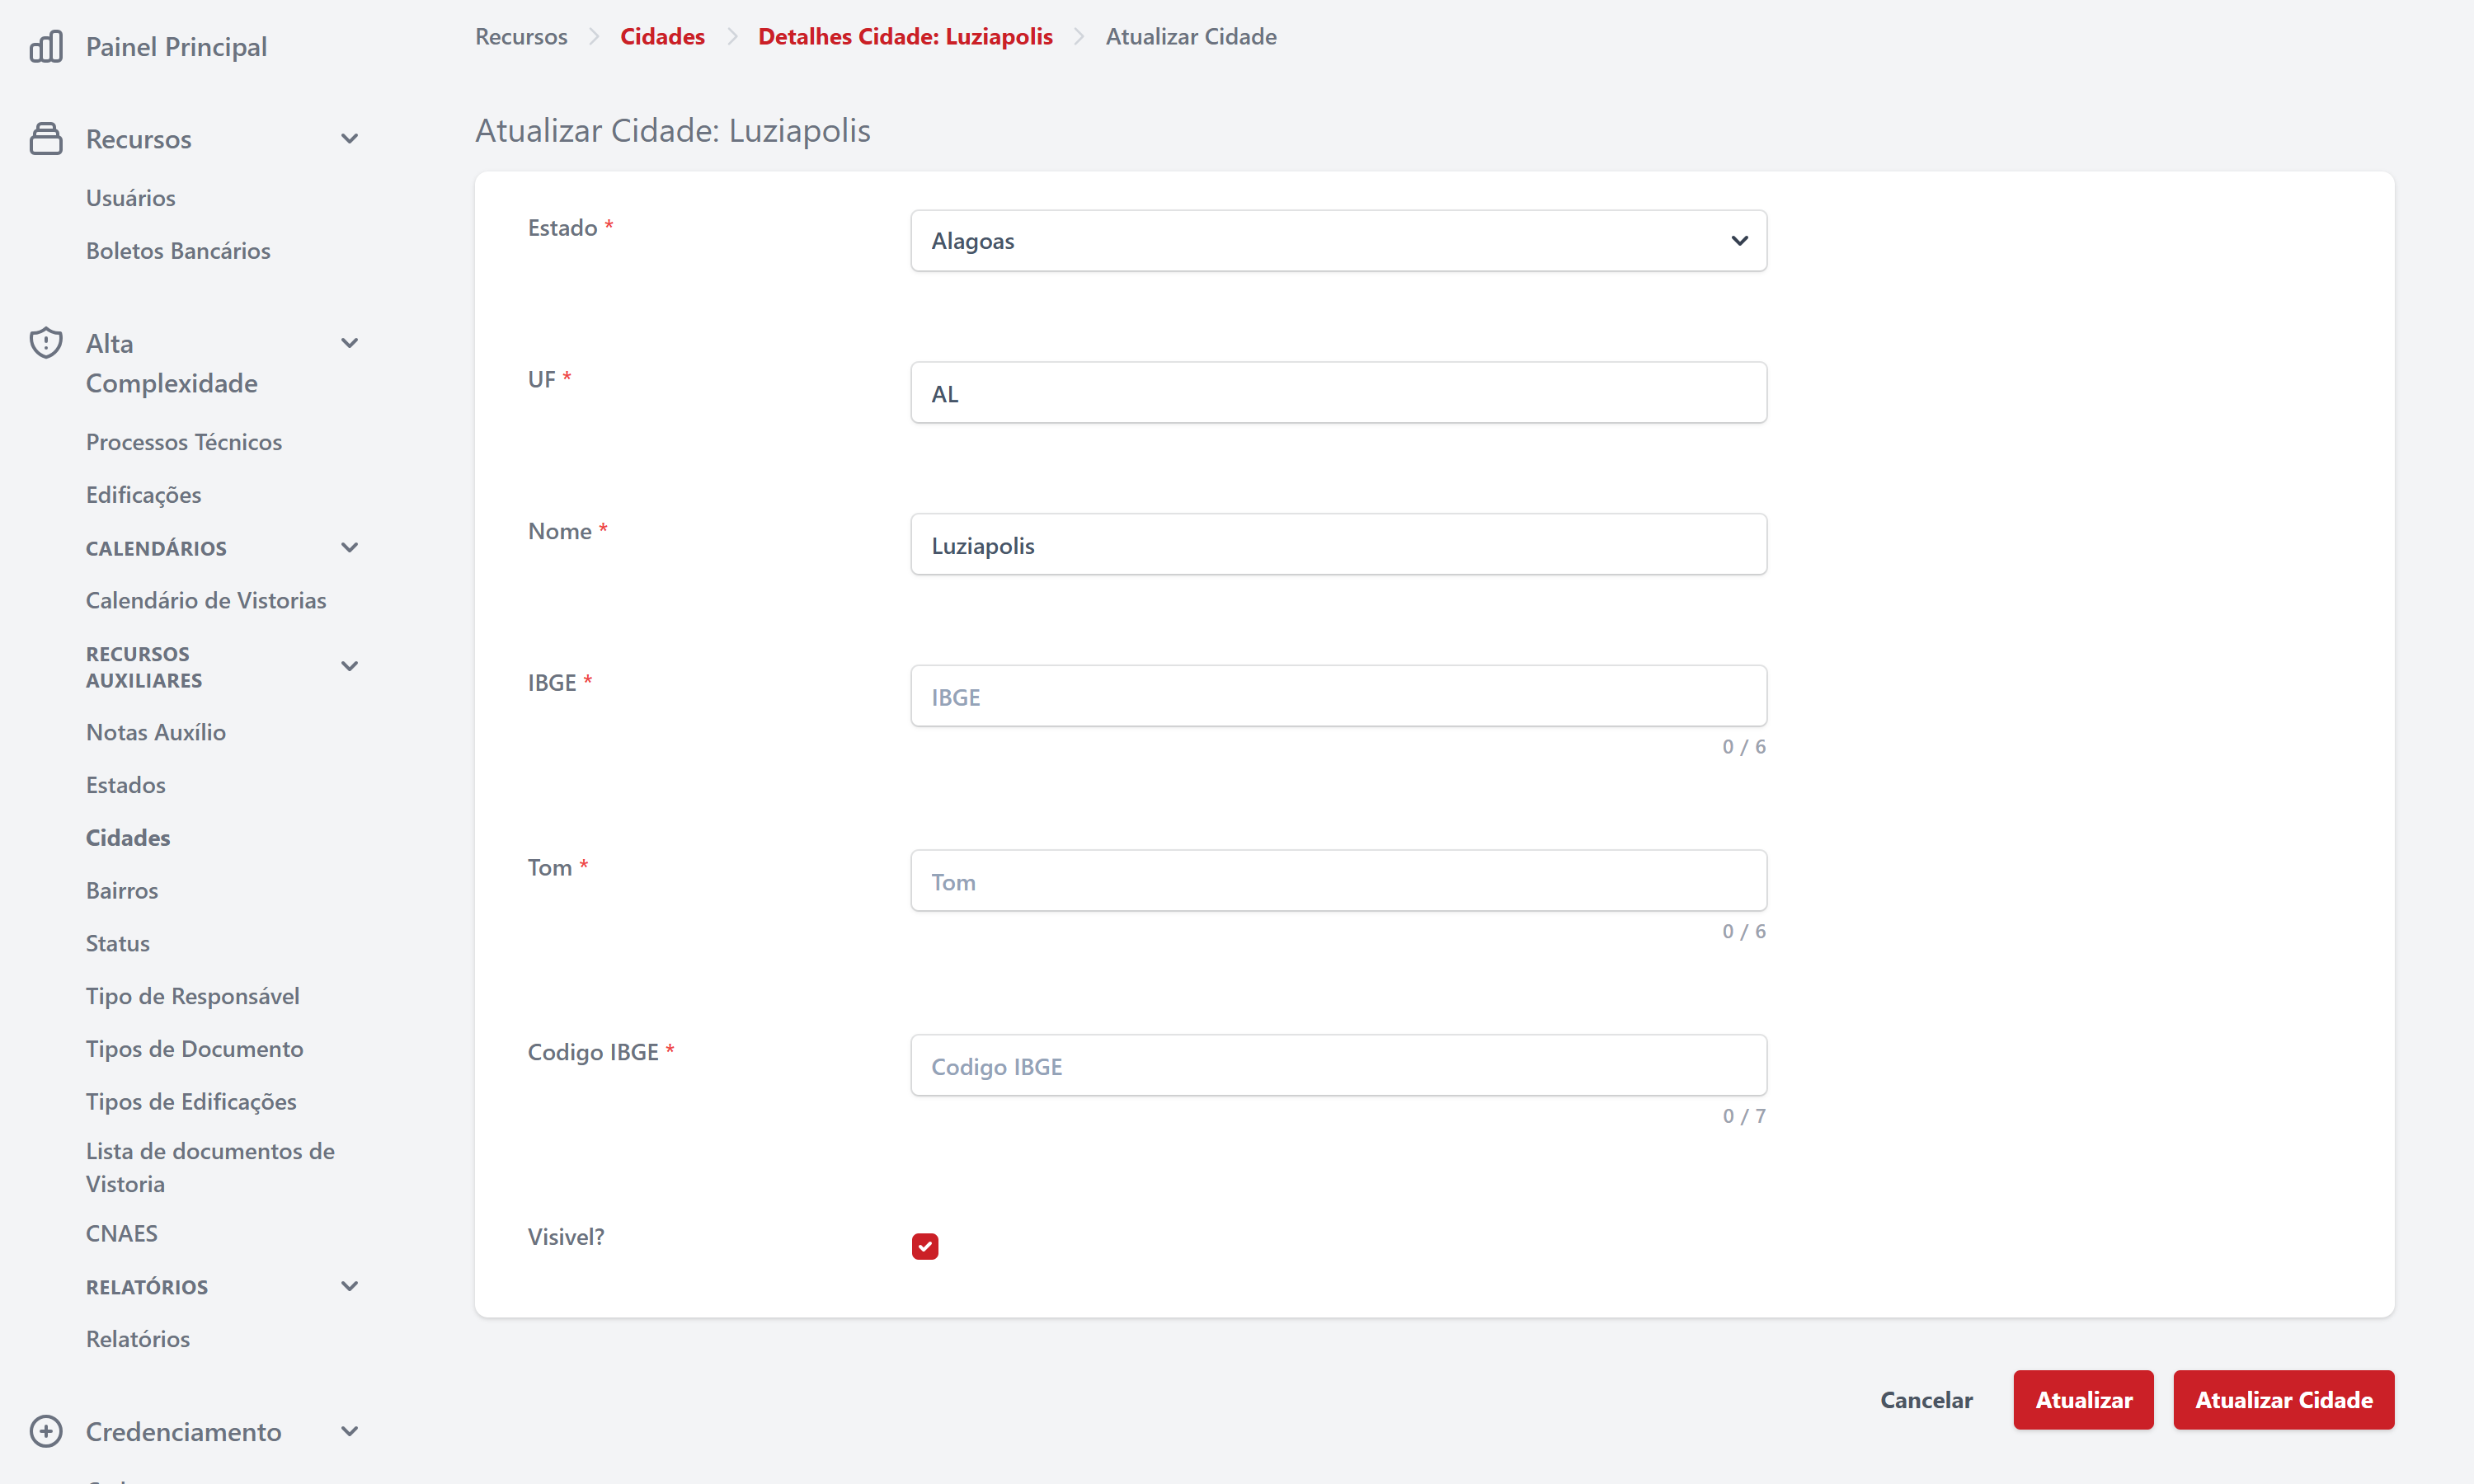
Task: Click into the Tom text field
Action: tap(1337, 881)
